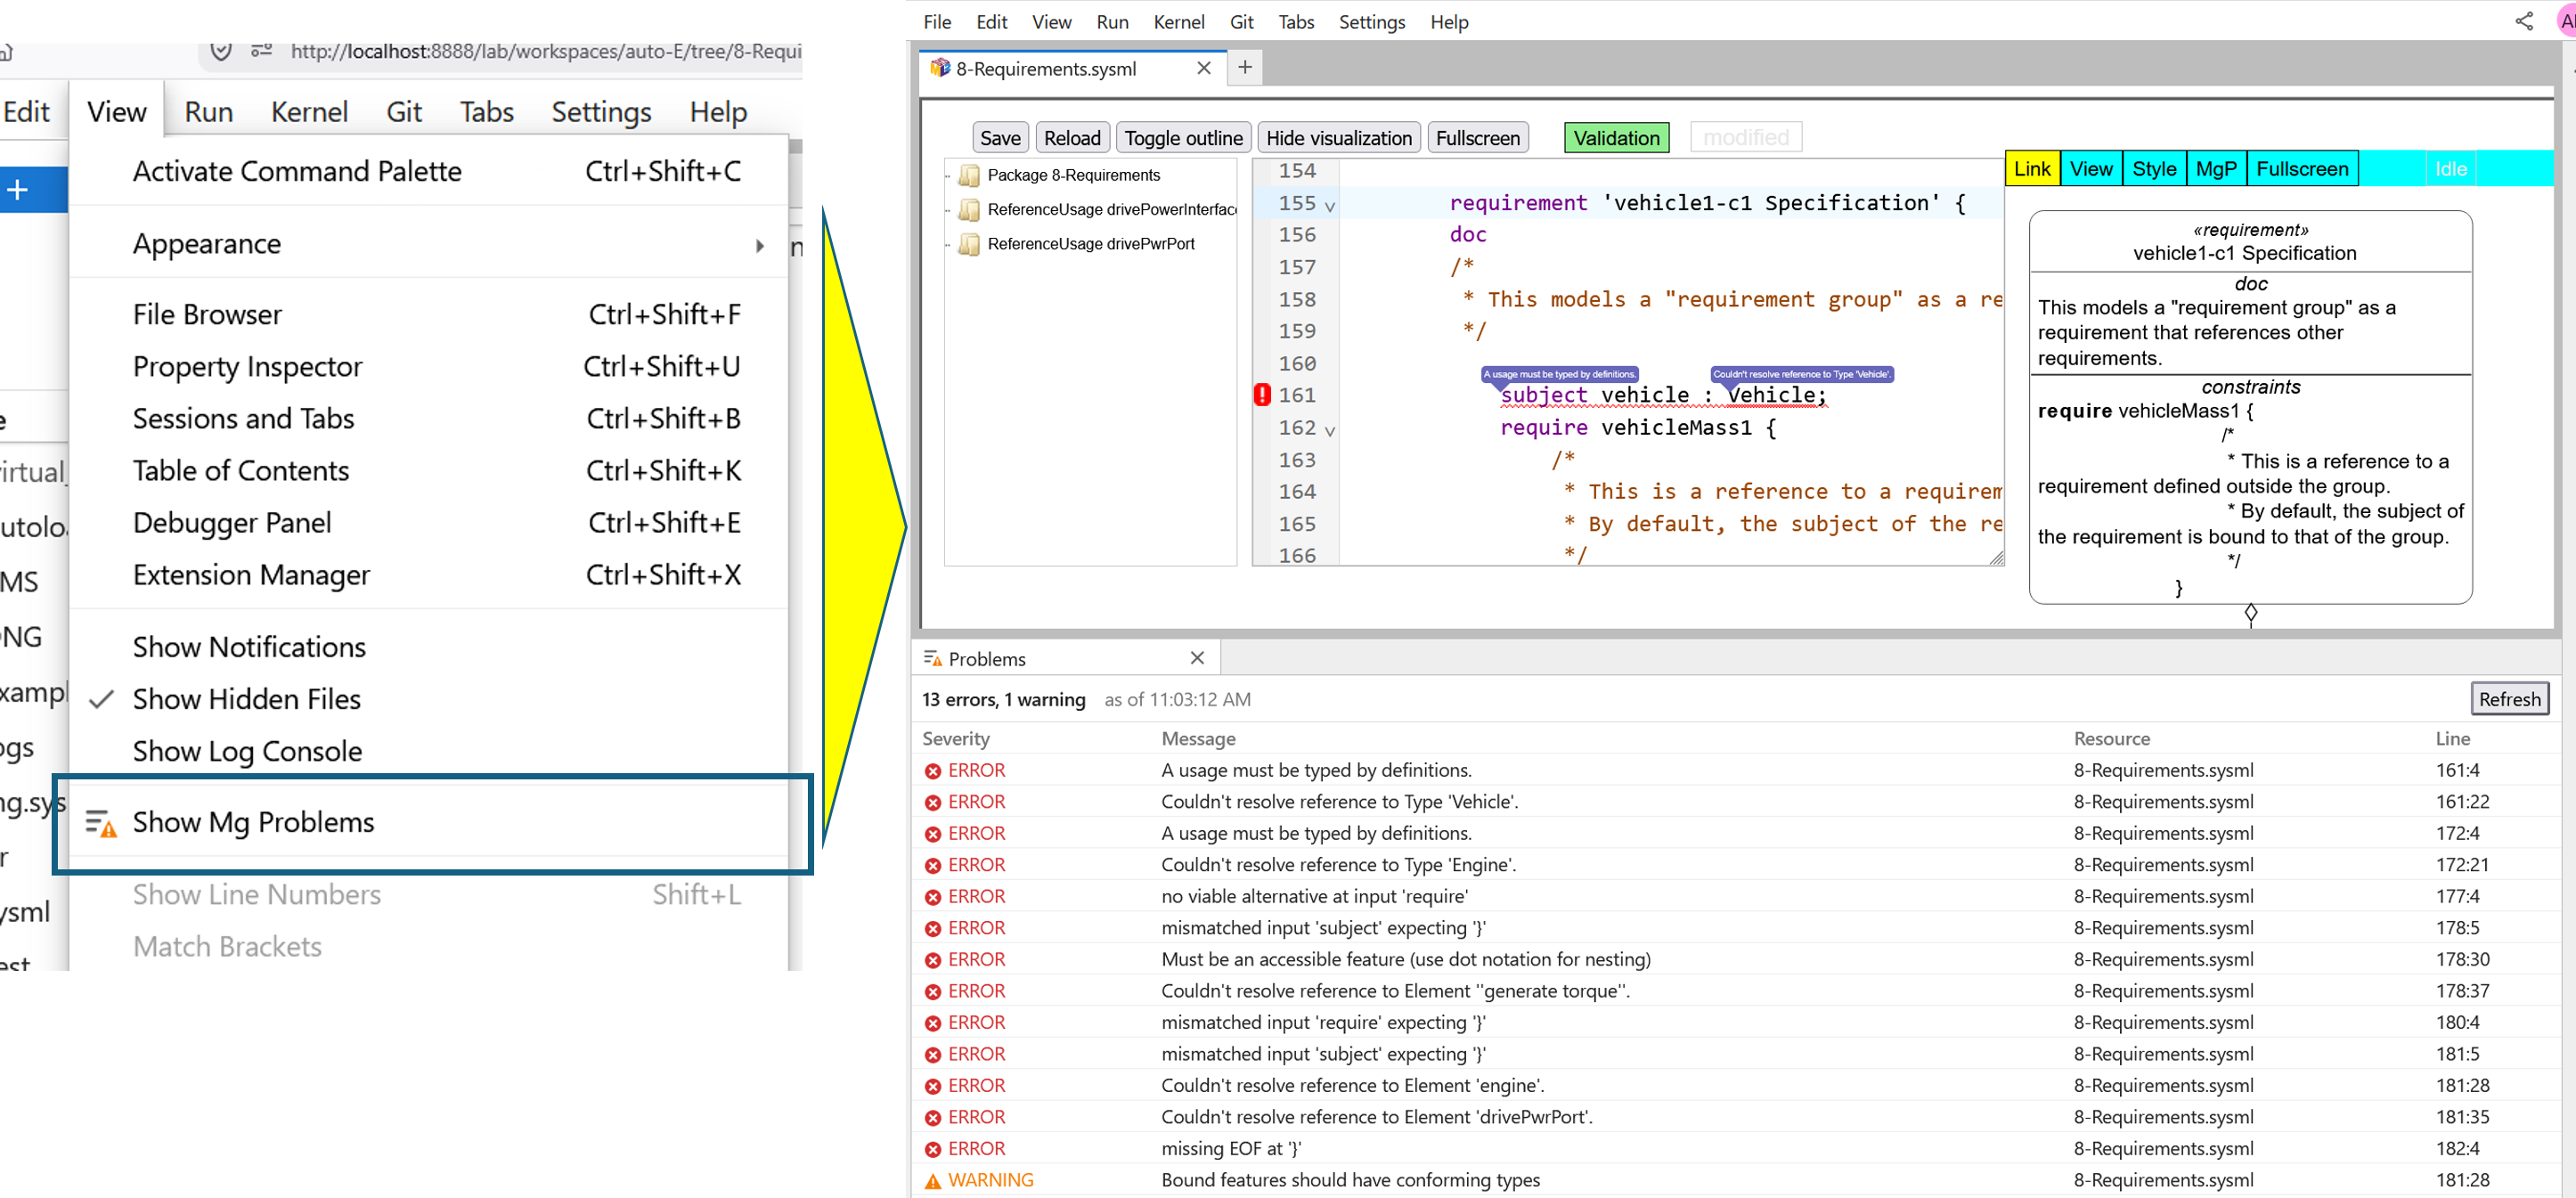Viewport: 2576px width, 1198px height.
Task: Click Toggle outline button
Action: click(1183, 138)
